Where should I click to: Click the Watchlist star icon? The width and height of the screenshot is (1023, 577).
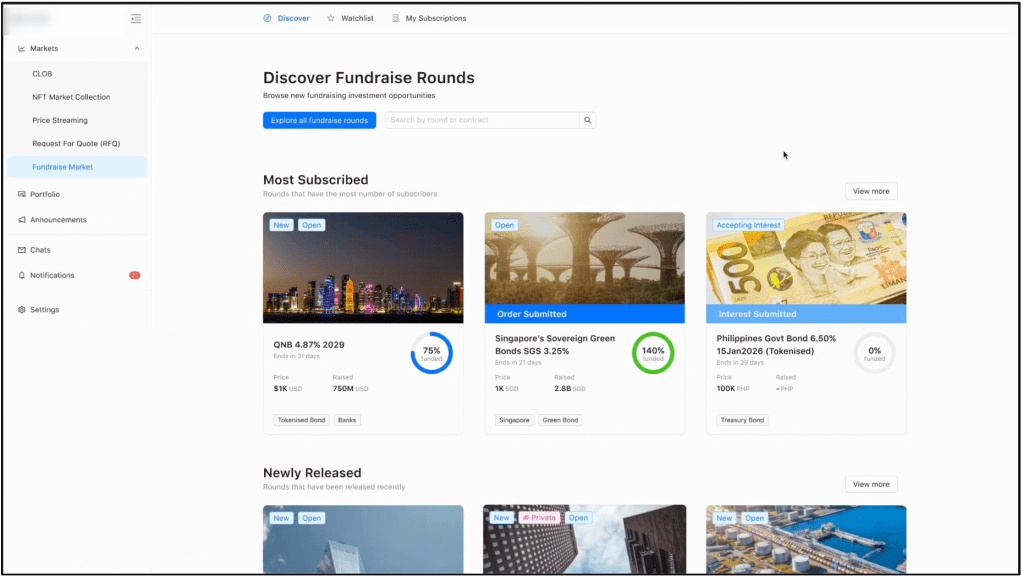[x=331, y=18]
